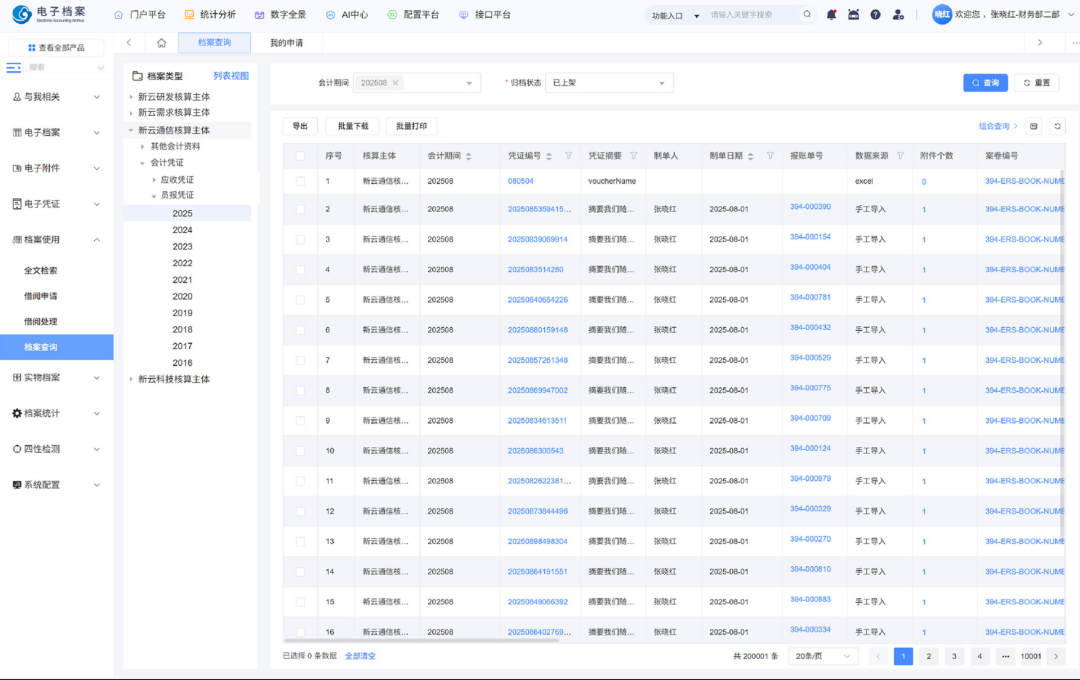Open the 20条/页 page size dropdown

pyautogui.click(x=822, y=656)
